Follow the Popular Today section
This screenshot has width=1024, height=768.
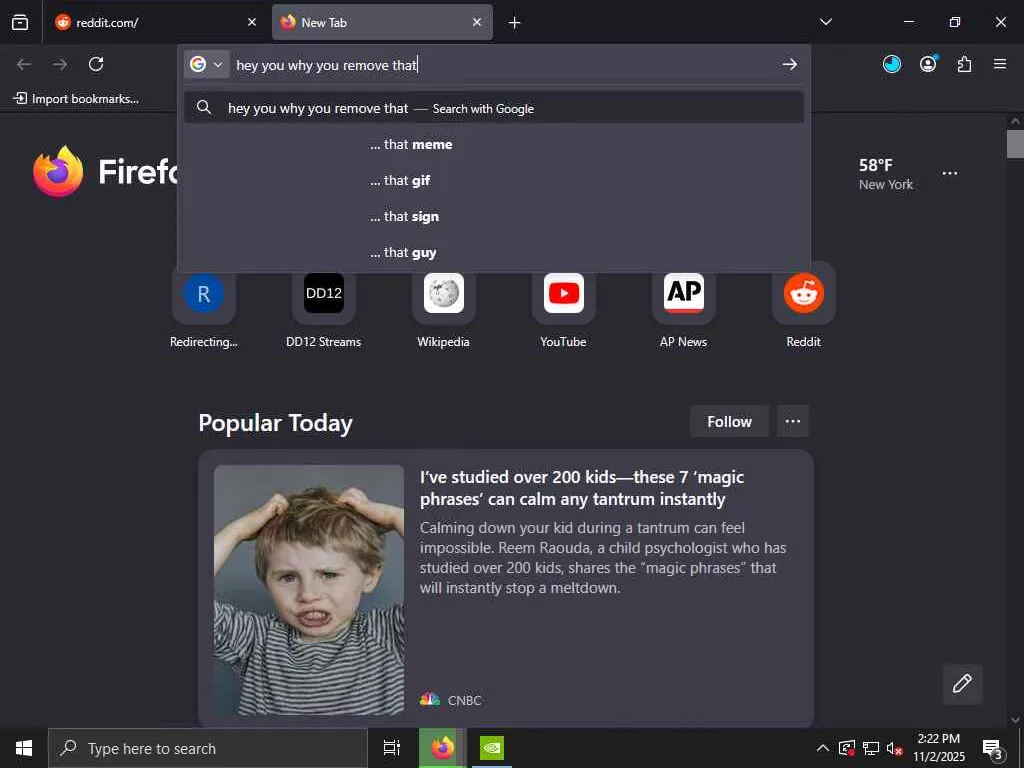[729, 422]
